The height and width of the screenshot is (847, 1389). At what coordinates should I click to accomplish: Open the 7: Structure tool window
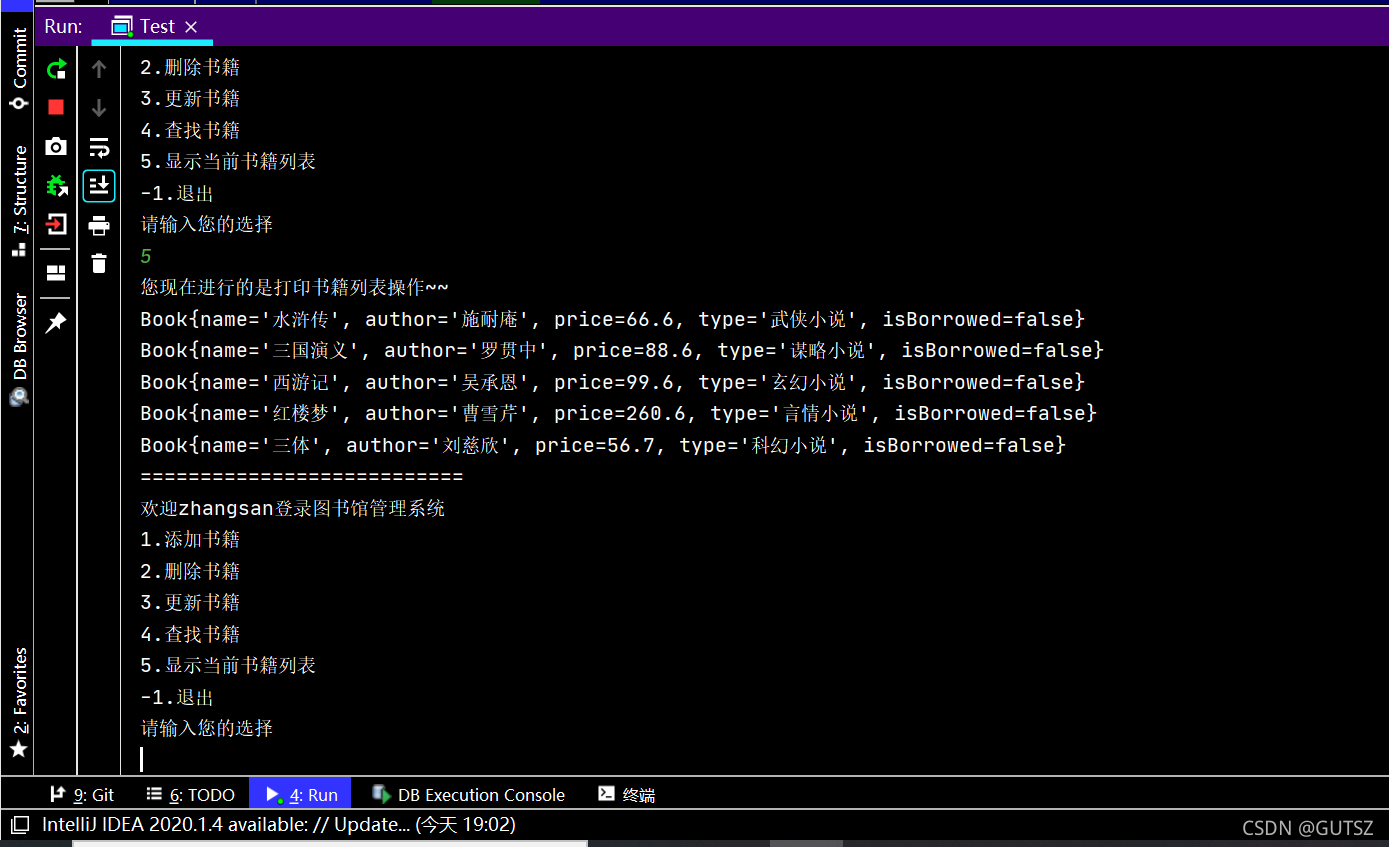[19, 201]
